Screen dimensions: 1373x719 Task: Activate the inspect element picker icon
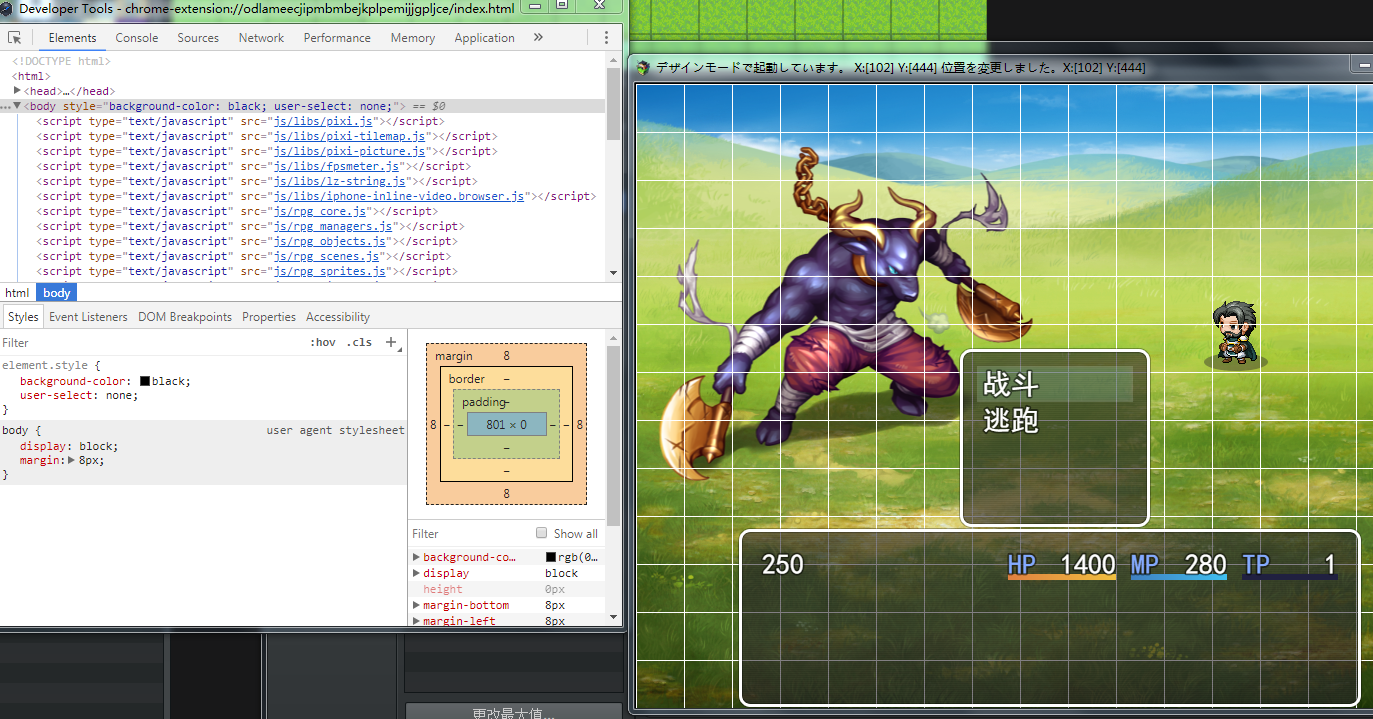tap(15, 38)
